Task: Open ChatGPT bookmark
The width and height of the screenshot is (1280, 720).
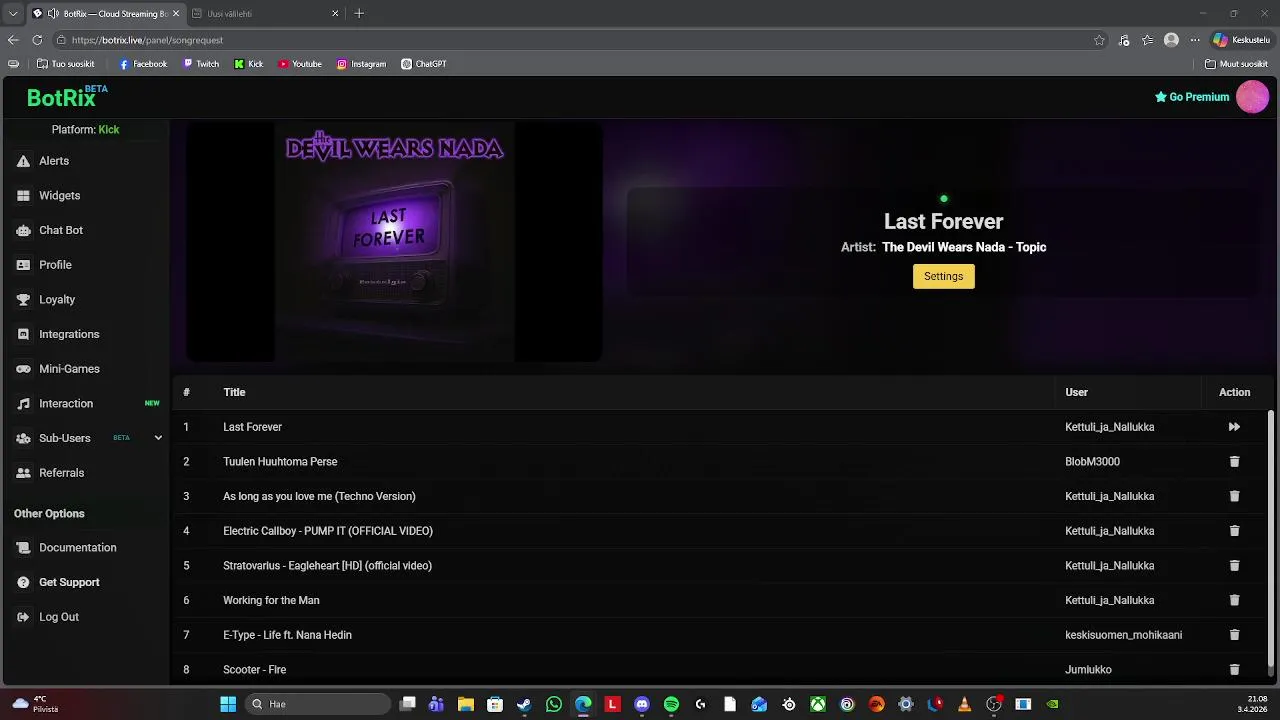Action: 424,64
